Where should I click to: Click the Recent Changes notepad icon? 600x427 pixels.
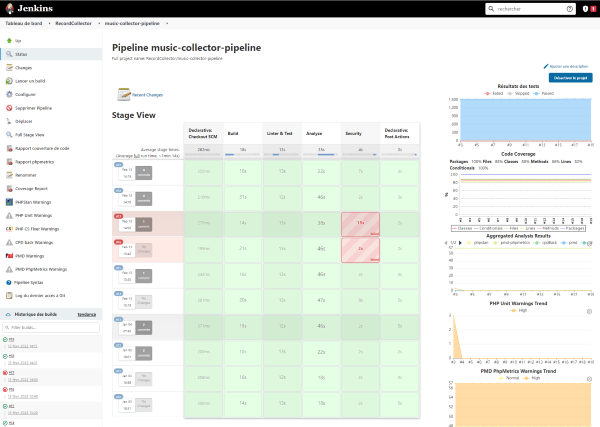[123, 95]
